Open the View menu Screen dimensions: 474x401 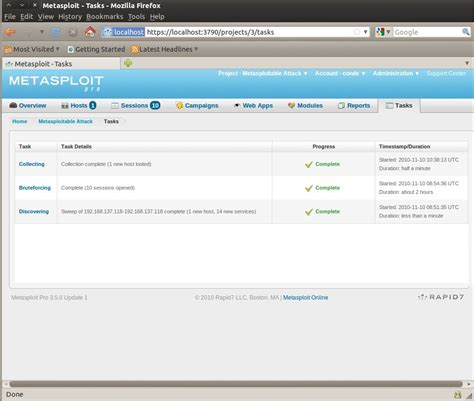pyautogui.click(x=46, y=17)
